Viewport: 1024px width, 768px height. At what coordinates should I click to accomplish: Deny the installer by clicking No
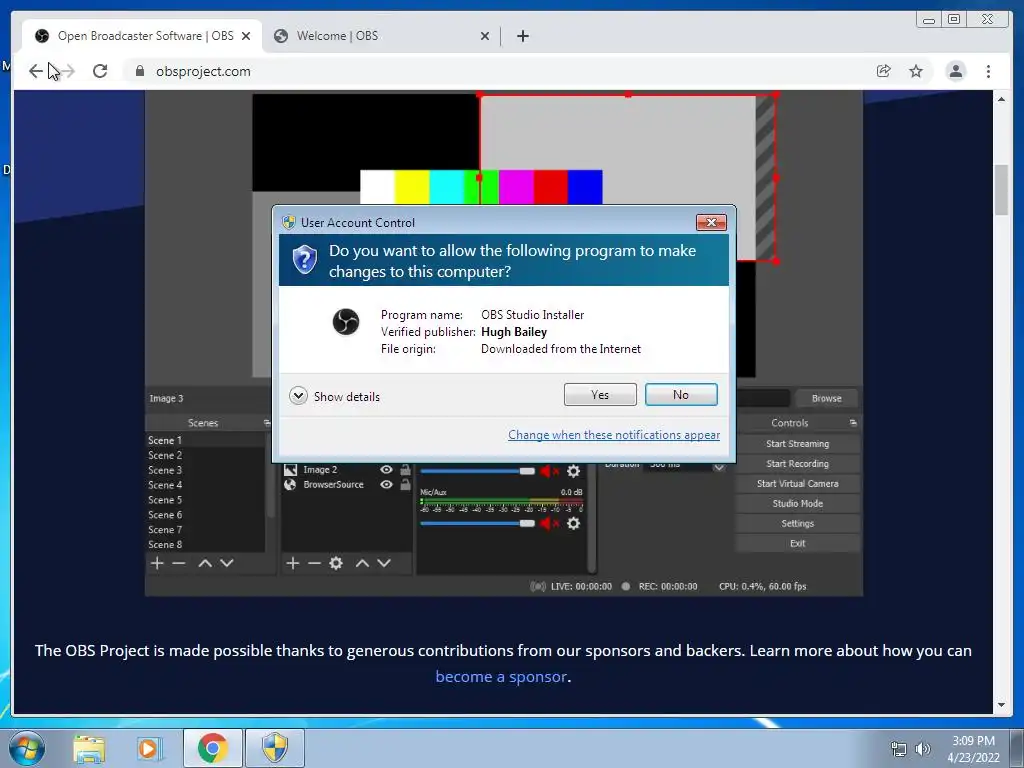[x=681, y=394]
